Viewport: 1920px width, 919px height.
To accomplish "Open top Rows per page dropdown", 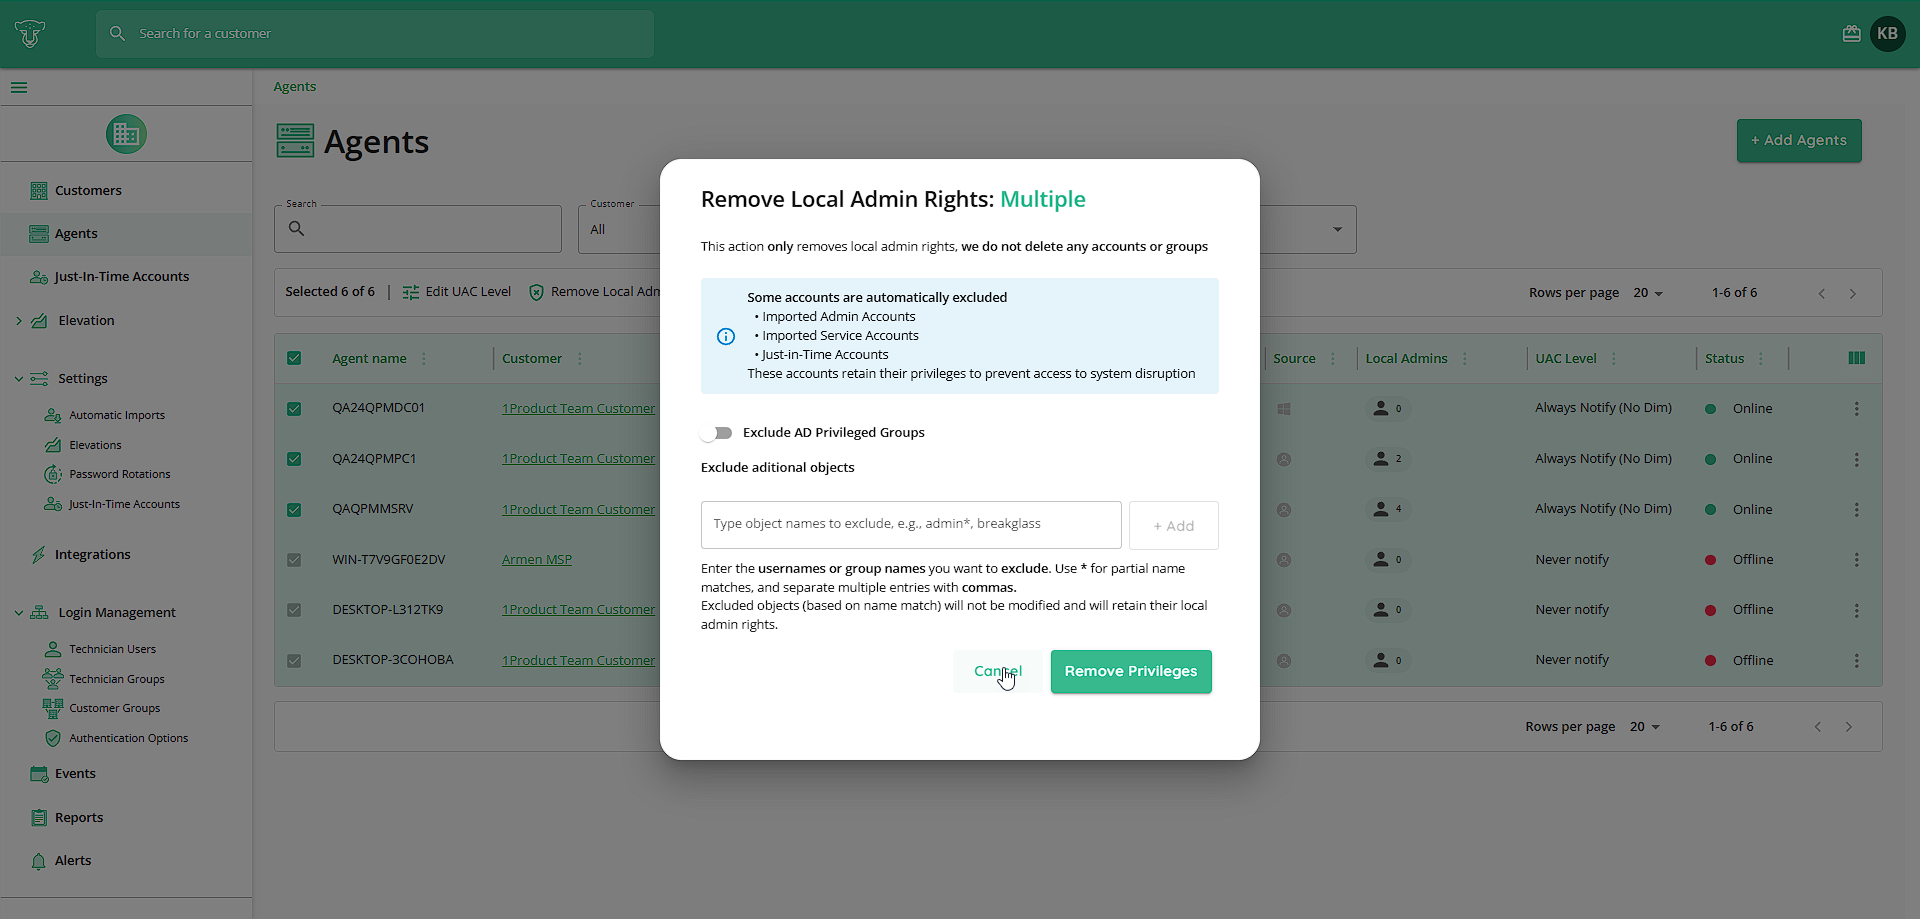I will pyautogui.click(x=1648, y=293).
